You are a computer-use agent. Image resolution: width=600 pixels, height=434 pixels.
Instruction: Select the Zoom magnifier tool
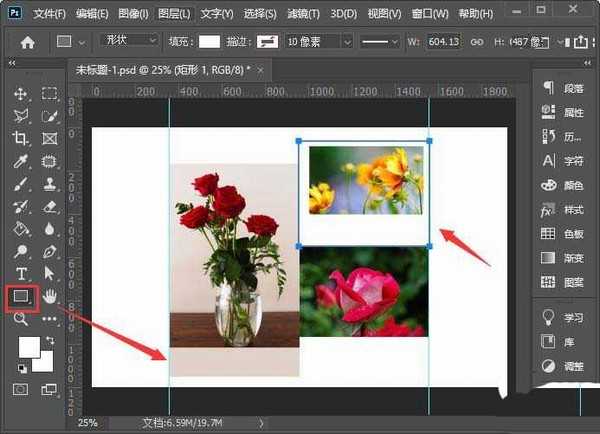pos(21,318)
